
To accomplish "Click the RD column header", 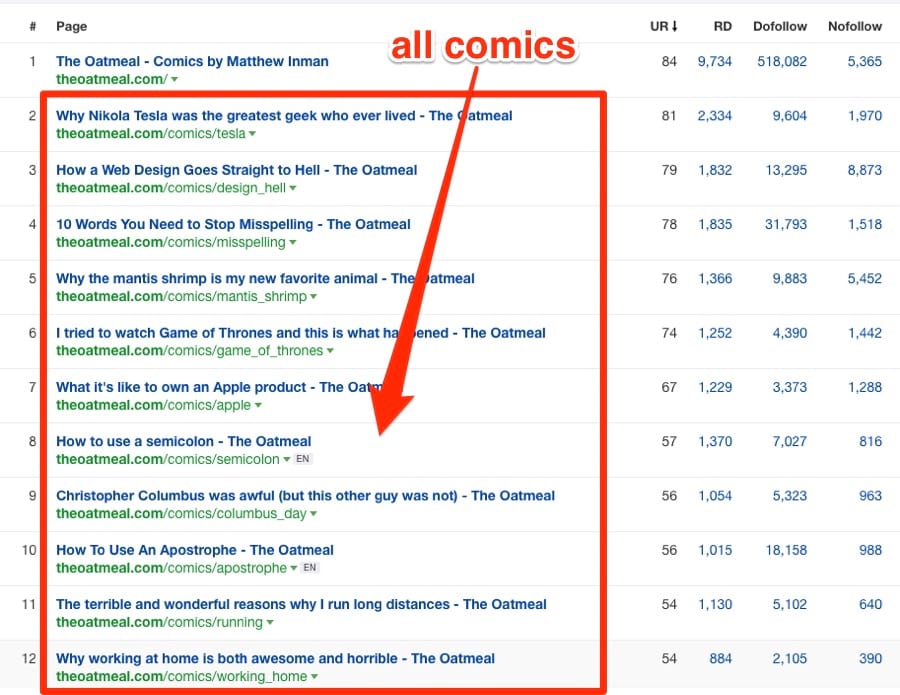I will 723,26.
